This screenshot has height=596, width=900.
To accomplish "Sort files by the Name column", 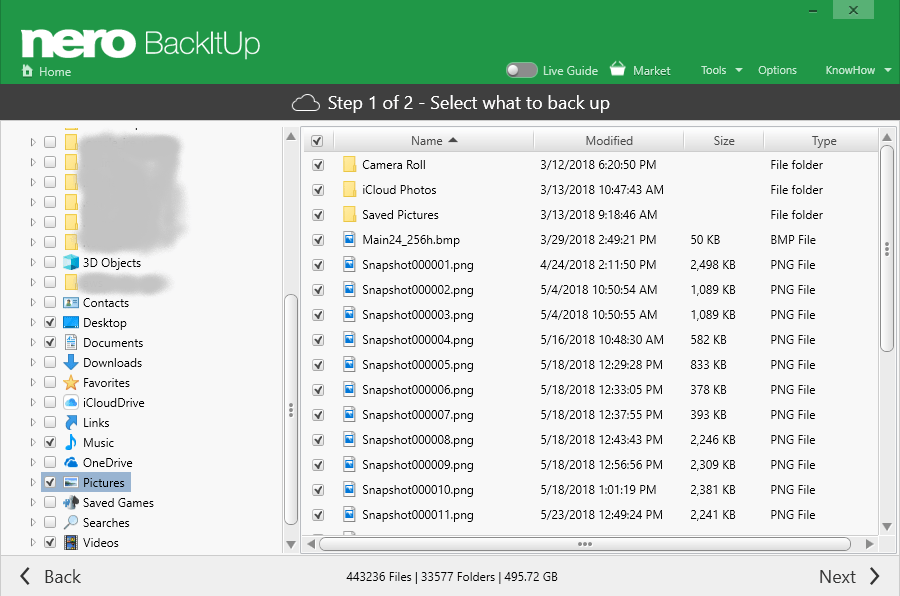I will pyautogui.click(x=433, y=141).
